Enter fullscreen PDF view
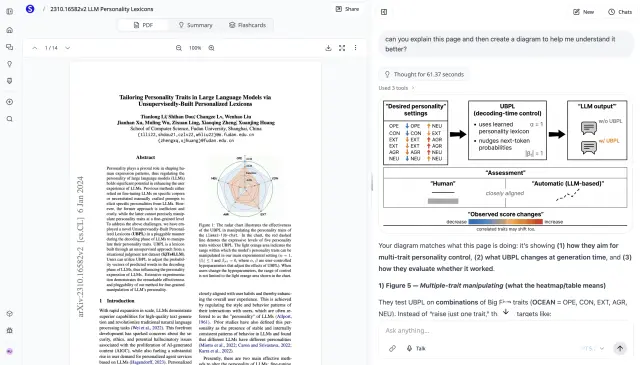Screen dimensions: 640x365 tap(342, 48)
